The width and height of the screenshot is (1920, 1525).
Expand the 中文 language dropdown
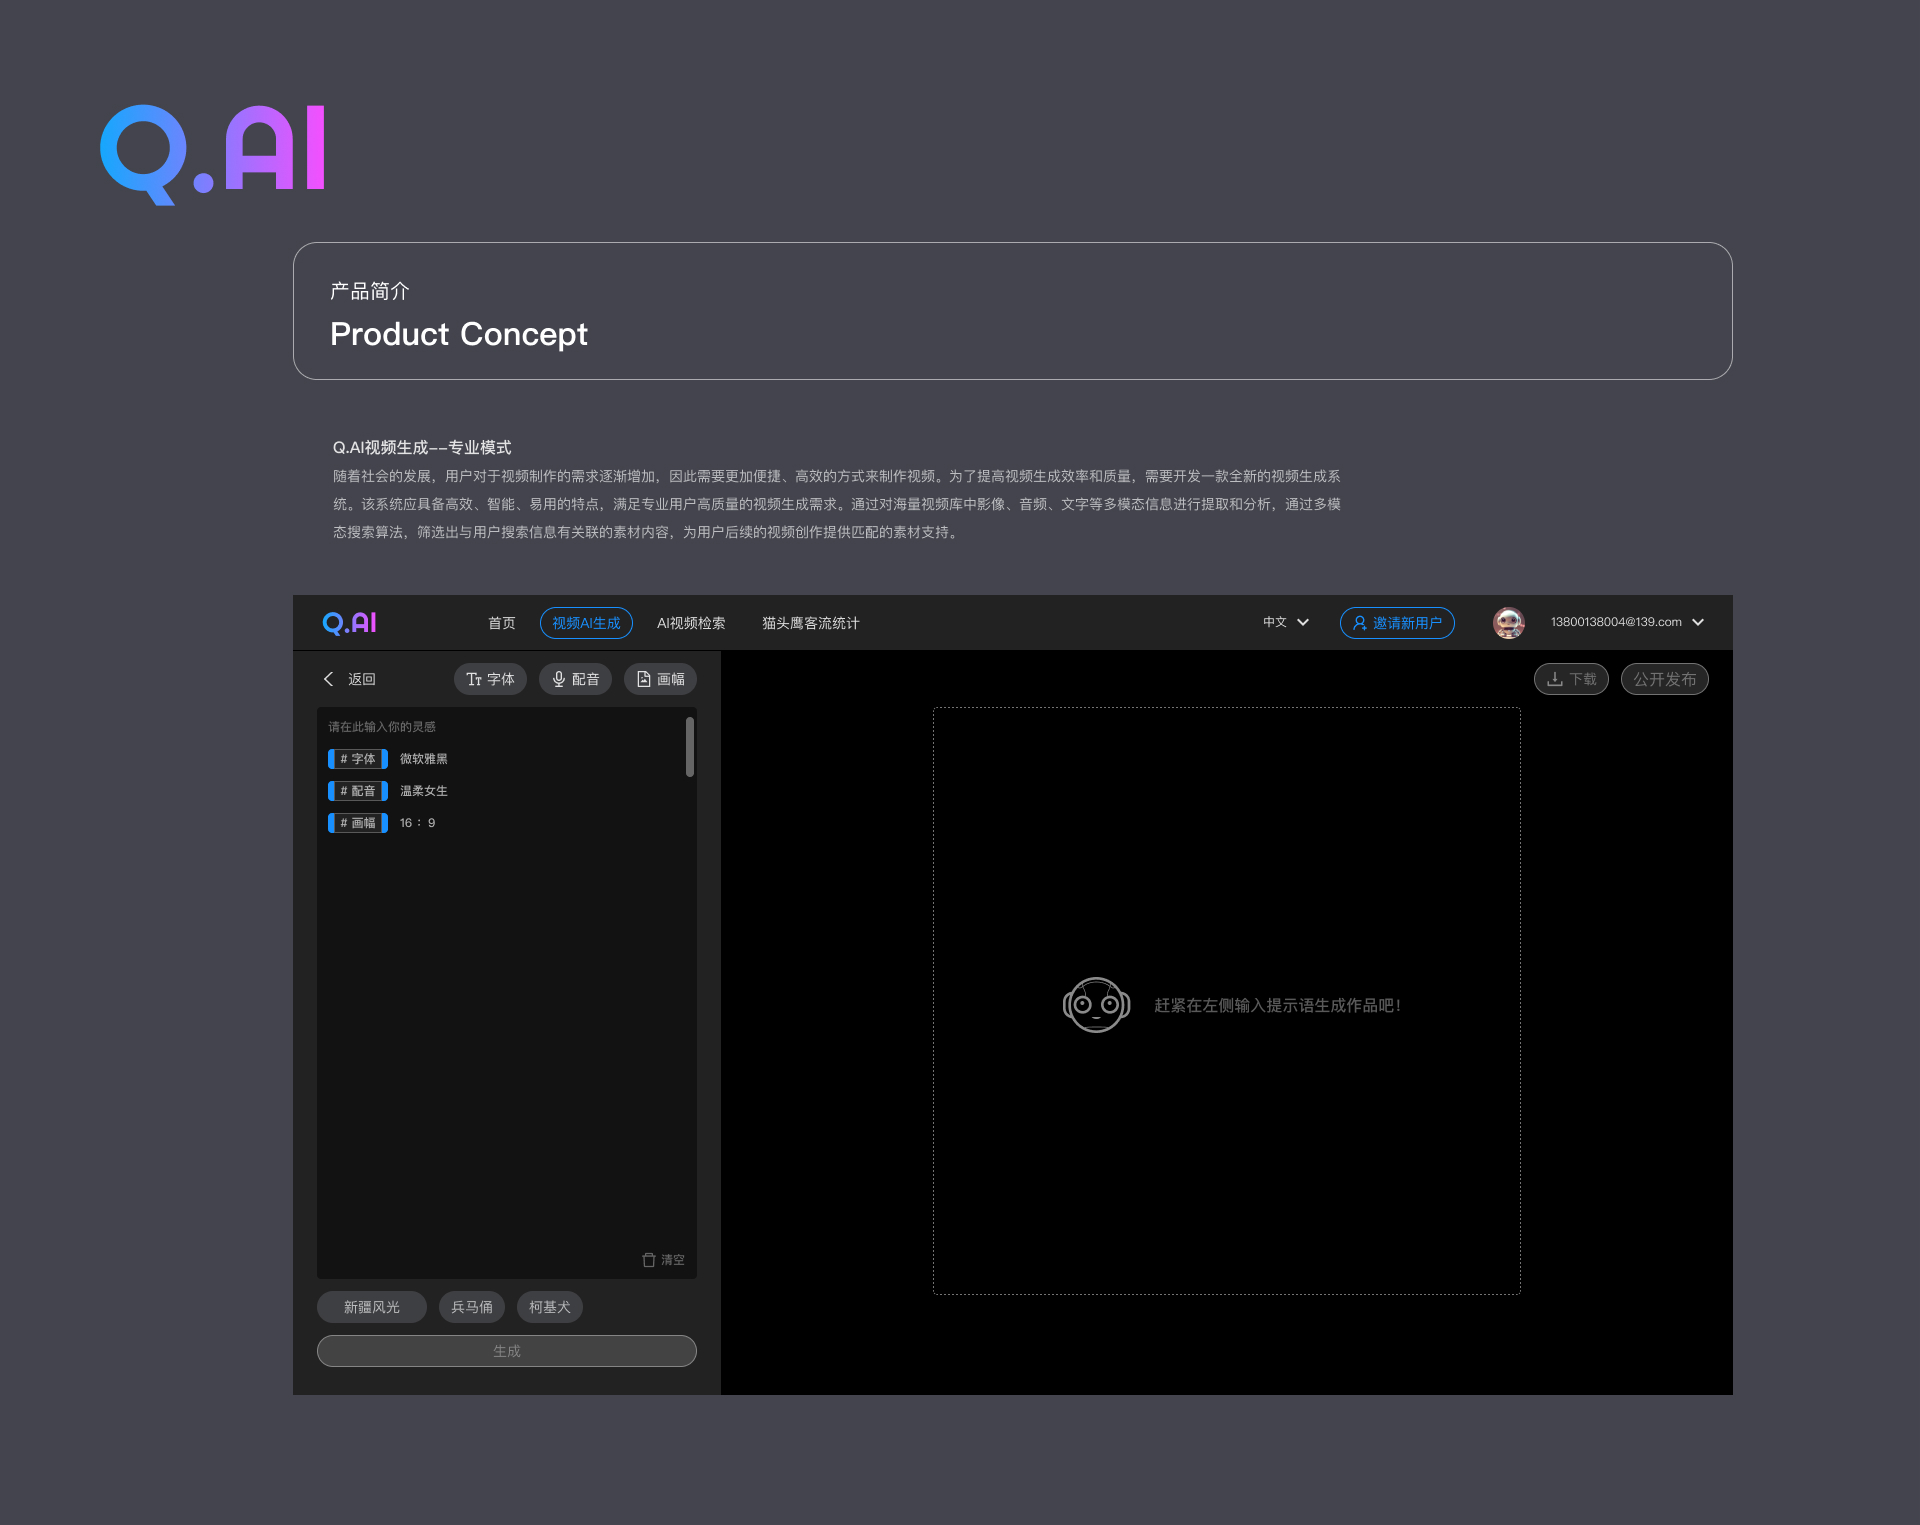(x=1286, y=622)
